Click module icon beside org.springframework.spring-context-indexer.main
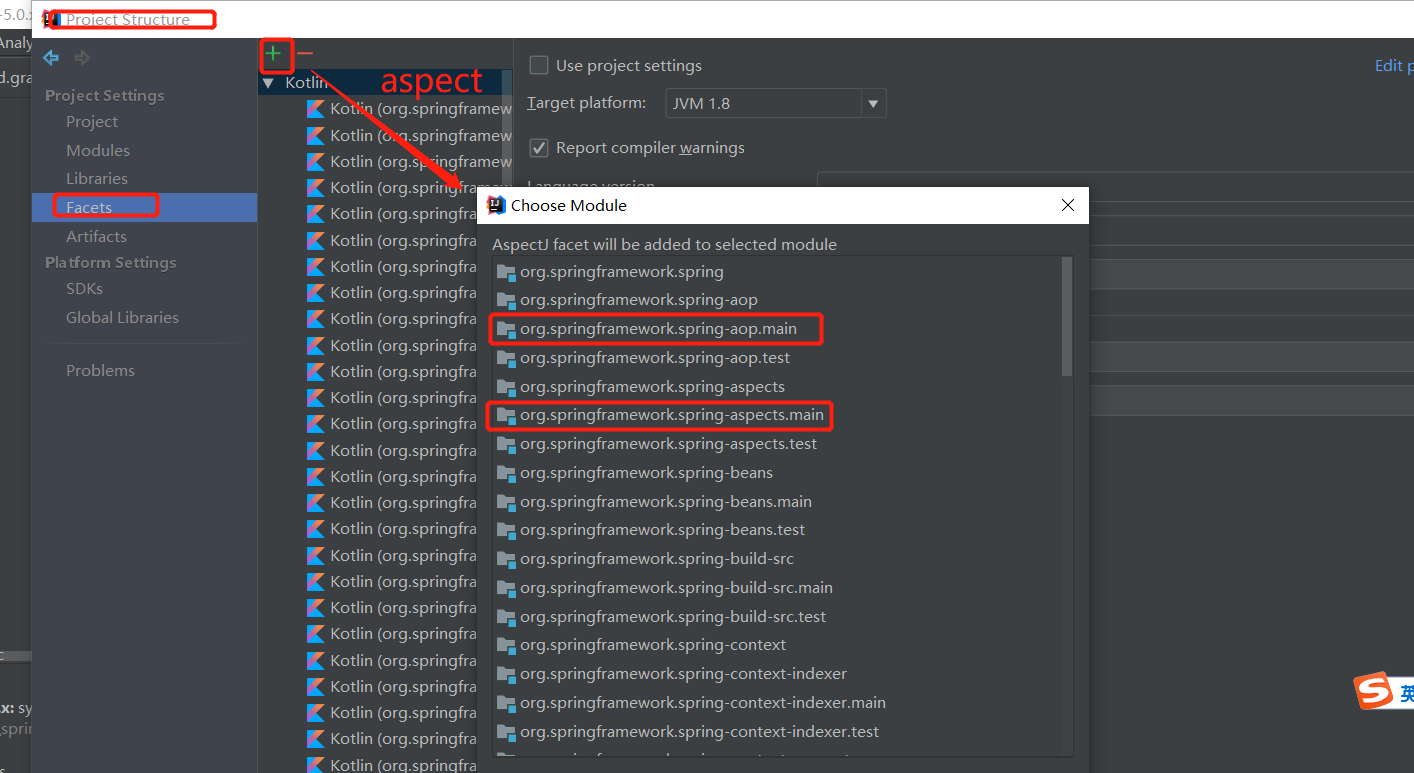1414x773 pixels. [506, 703]
